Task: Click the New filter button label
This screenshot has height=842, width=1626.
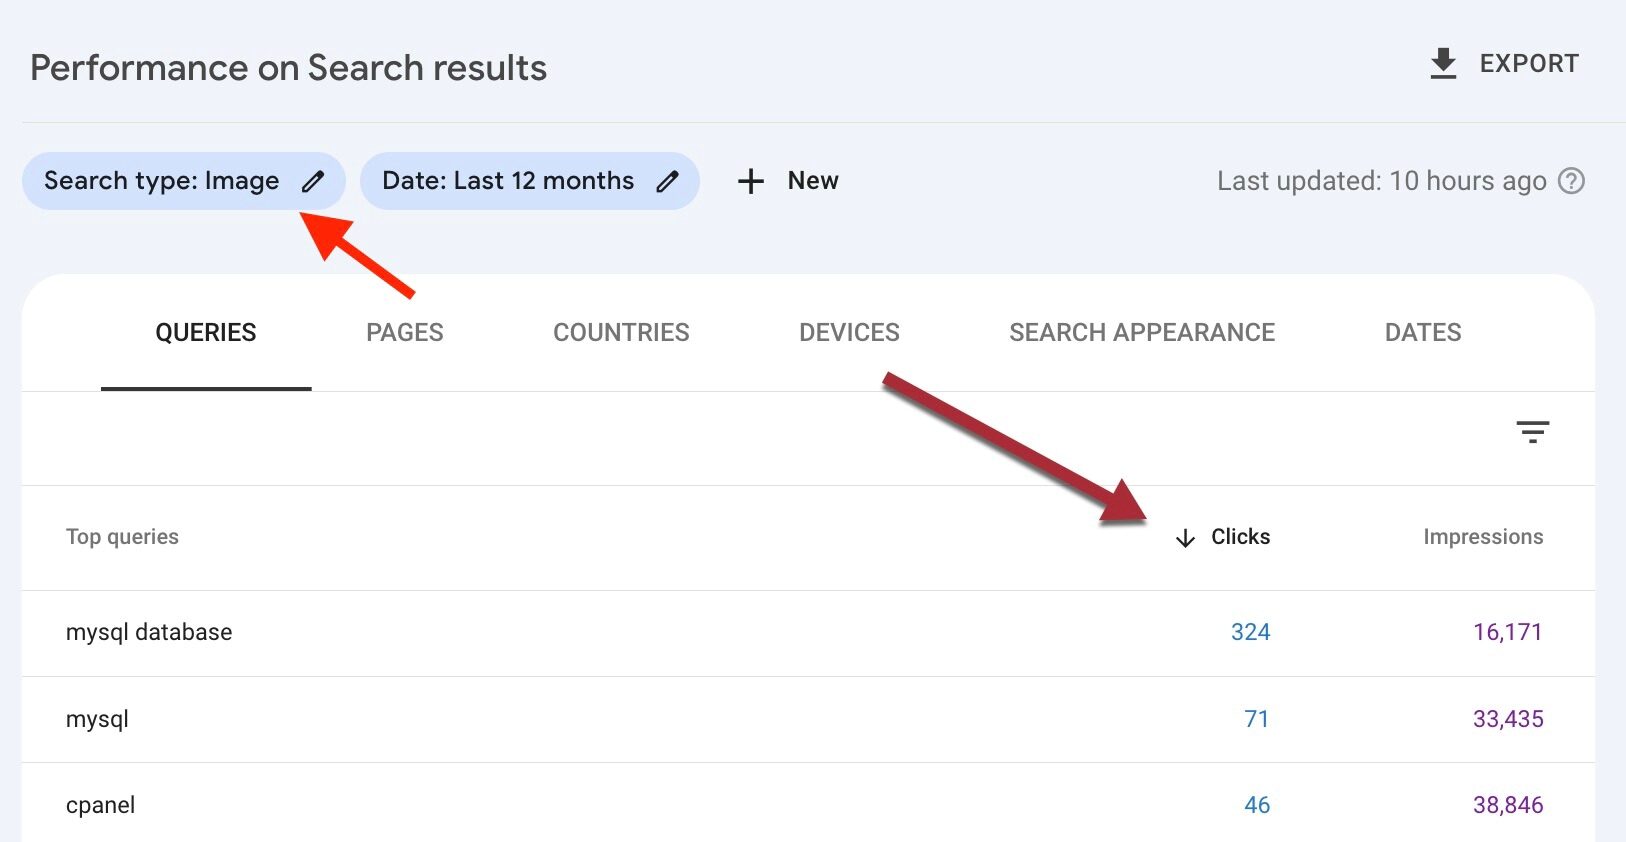Action: tap(813, 181)
